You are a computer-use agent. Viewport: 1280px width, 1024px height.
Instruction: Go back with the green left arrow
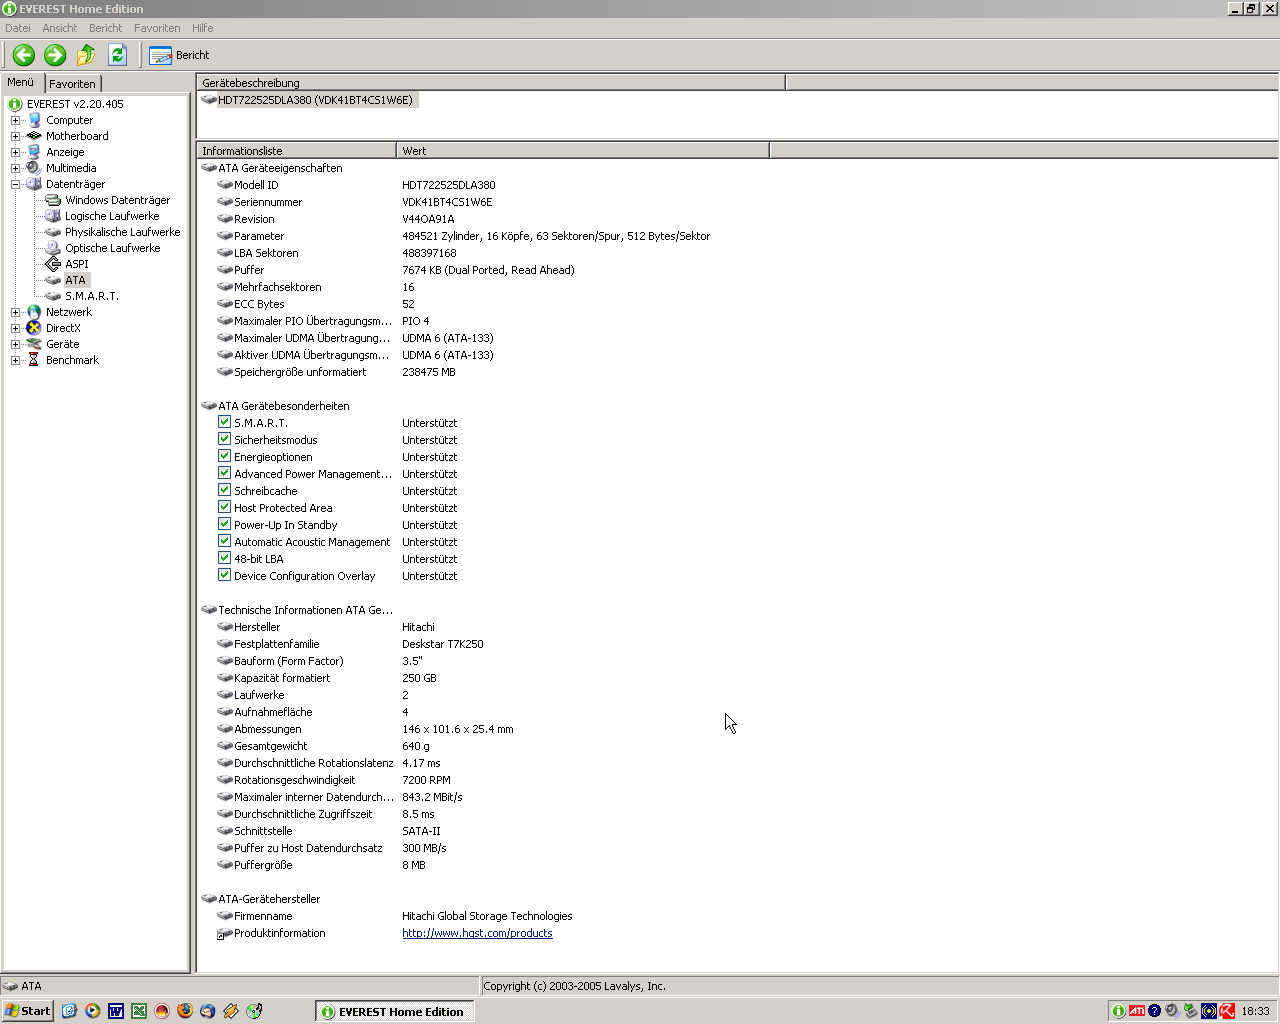pos(24,55)
